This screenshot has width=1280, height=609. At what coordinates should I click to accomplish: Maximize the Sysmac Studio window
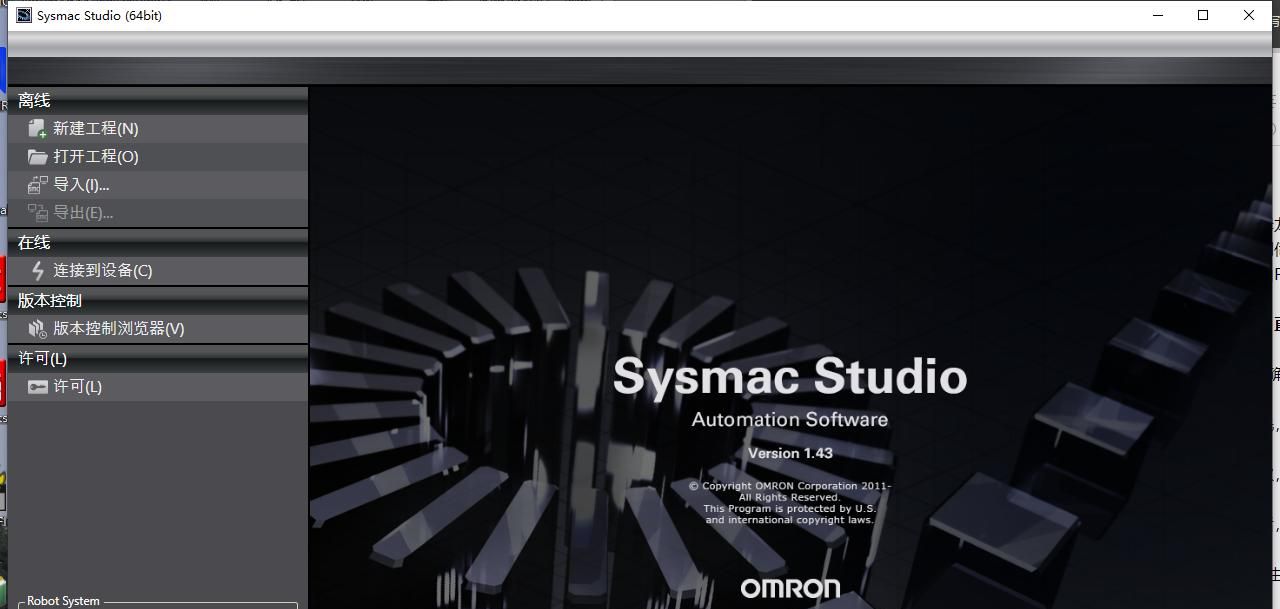coord(1203,15)
